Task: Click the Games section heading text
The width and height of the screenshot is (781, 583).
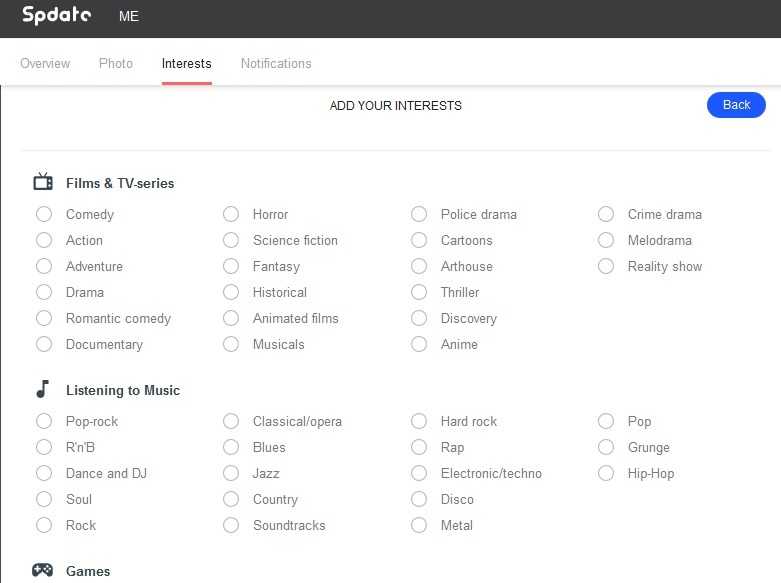Action: [88, 571]
